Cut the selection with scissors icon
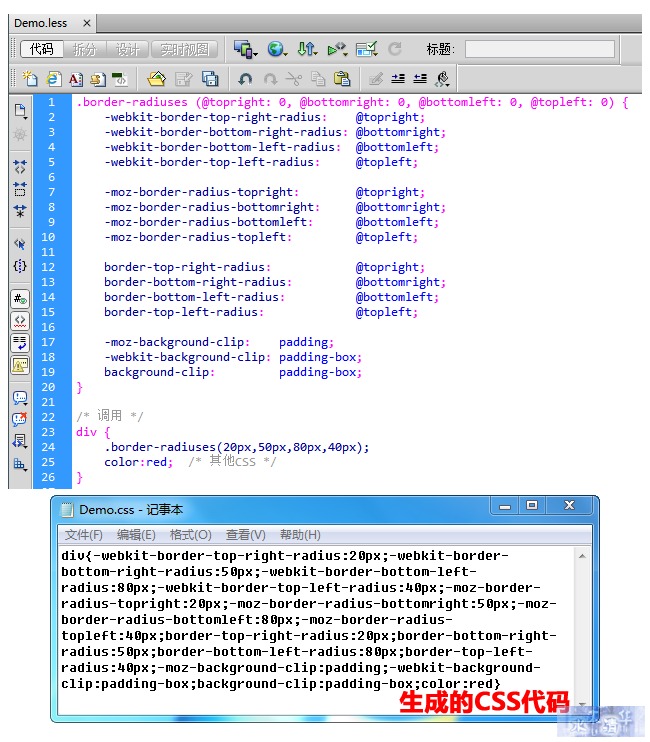The height and width of the screenshot is (742, 650). coord(294,79)
